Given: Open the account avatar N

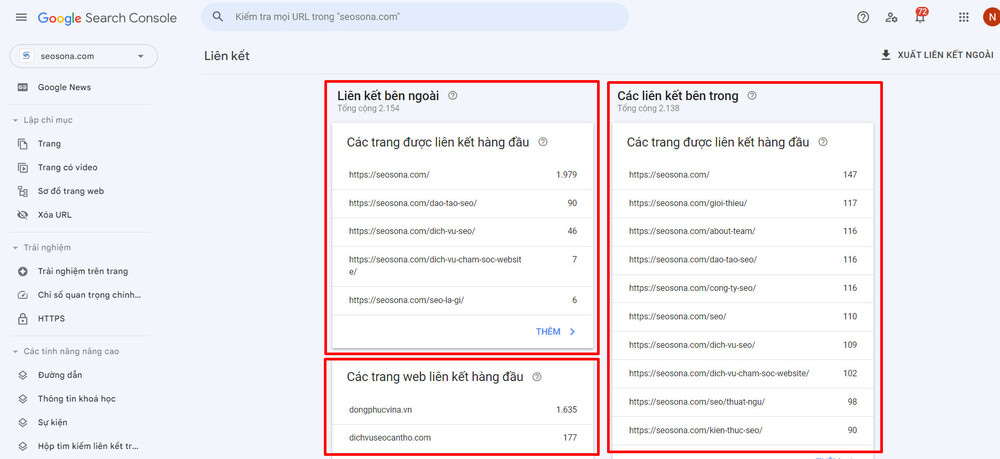Looking at the screenshot, I should 990,17.
